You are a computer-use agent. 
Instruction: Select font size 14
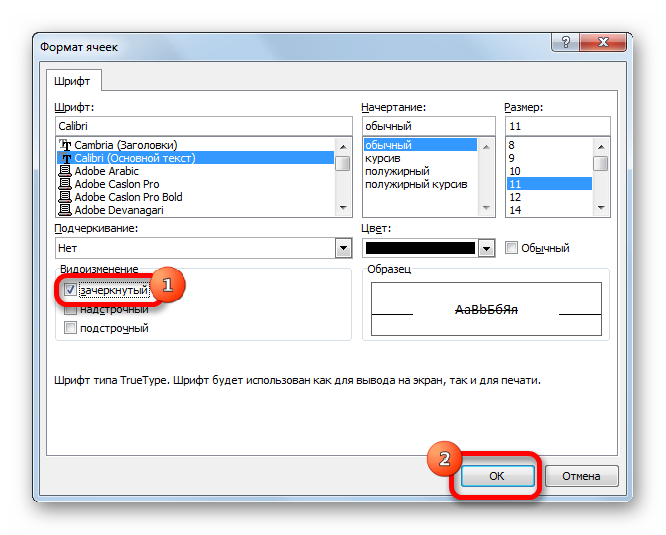tap(549, 210)
